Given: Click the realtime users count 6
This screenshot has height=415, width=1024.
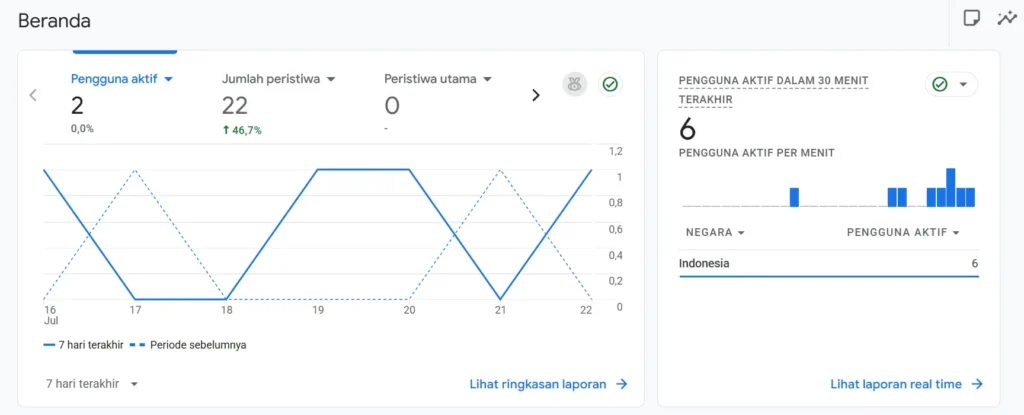Looking at the screenshot, I should click(x=688, y=129).
